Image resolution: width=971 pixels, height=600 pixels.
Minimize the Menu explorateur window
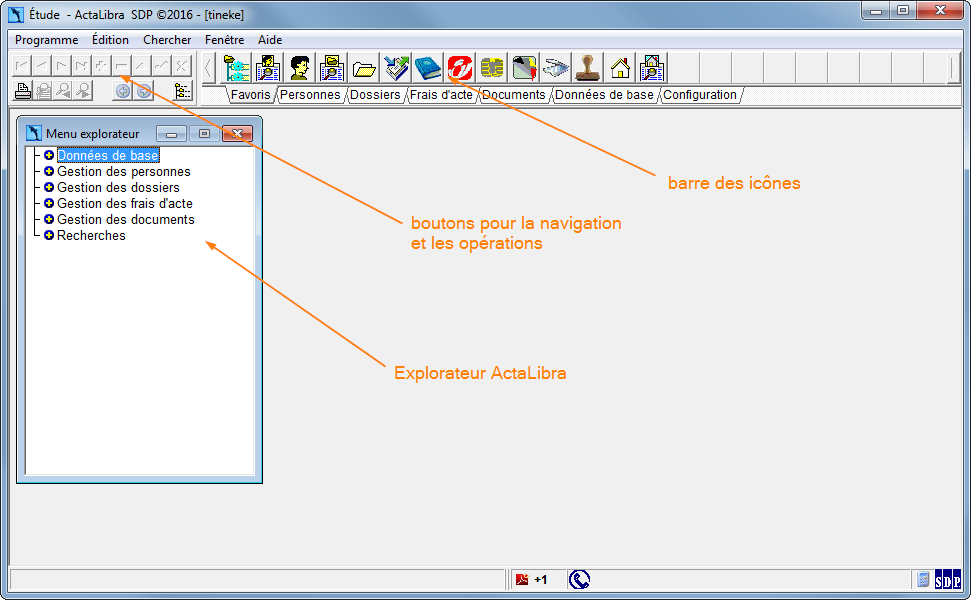tap(172, 134)
